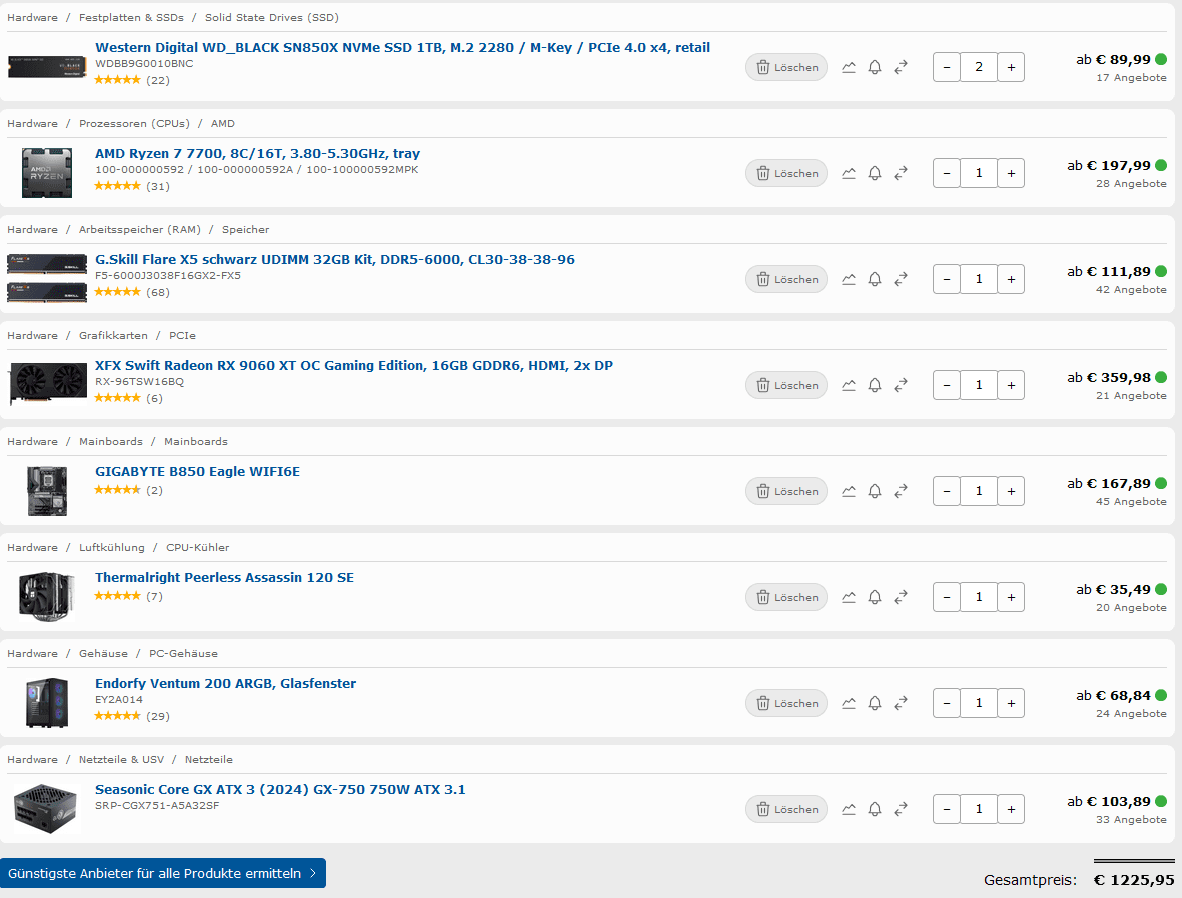Edit quantity field for Thermalright Peerless Assassin
This screenshot has height=898, width=1182.
pos(978,597)
